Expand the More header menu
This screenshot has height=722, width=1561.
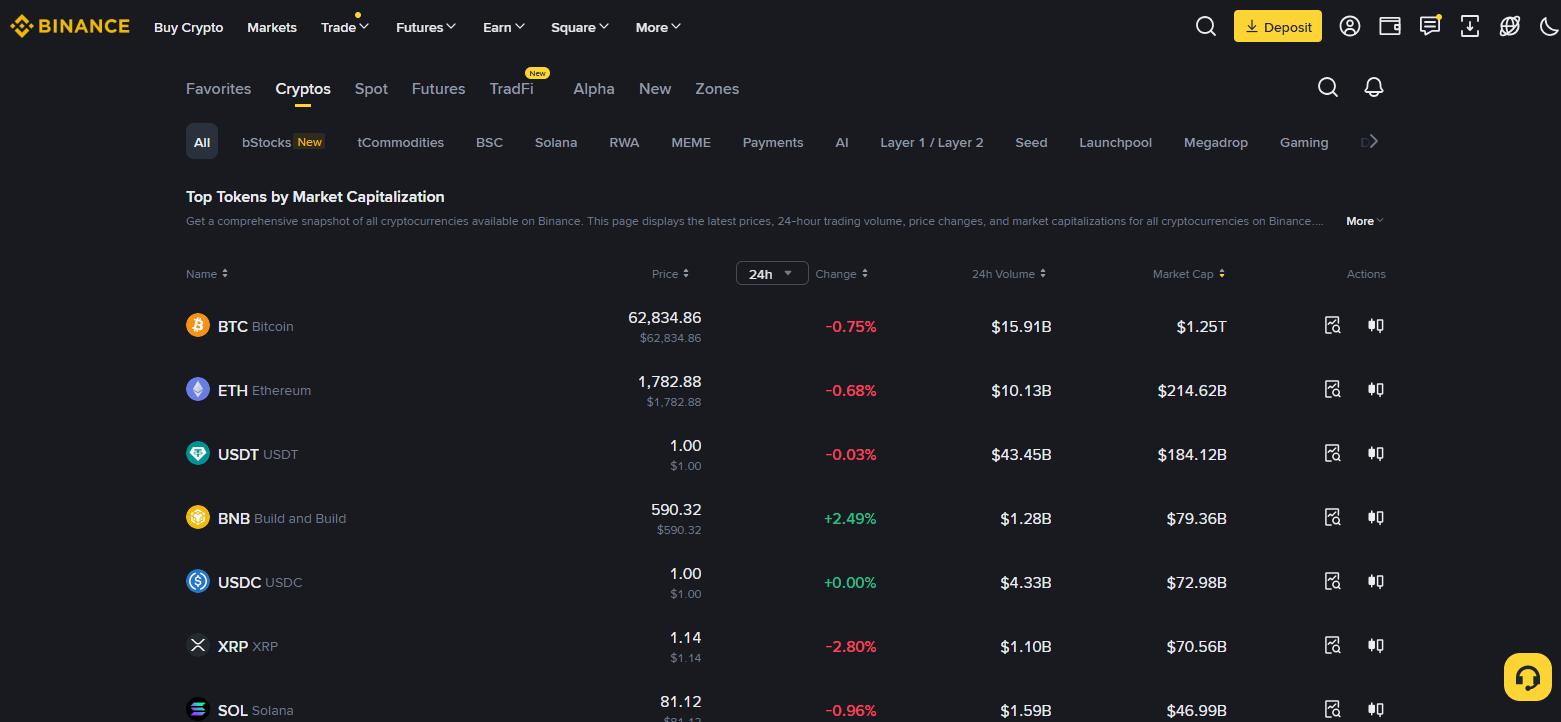658,27
